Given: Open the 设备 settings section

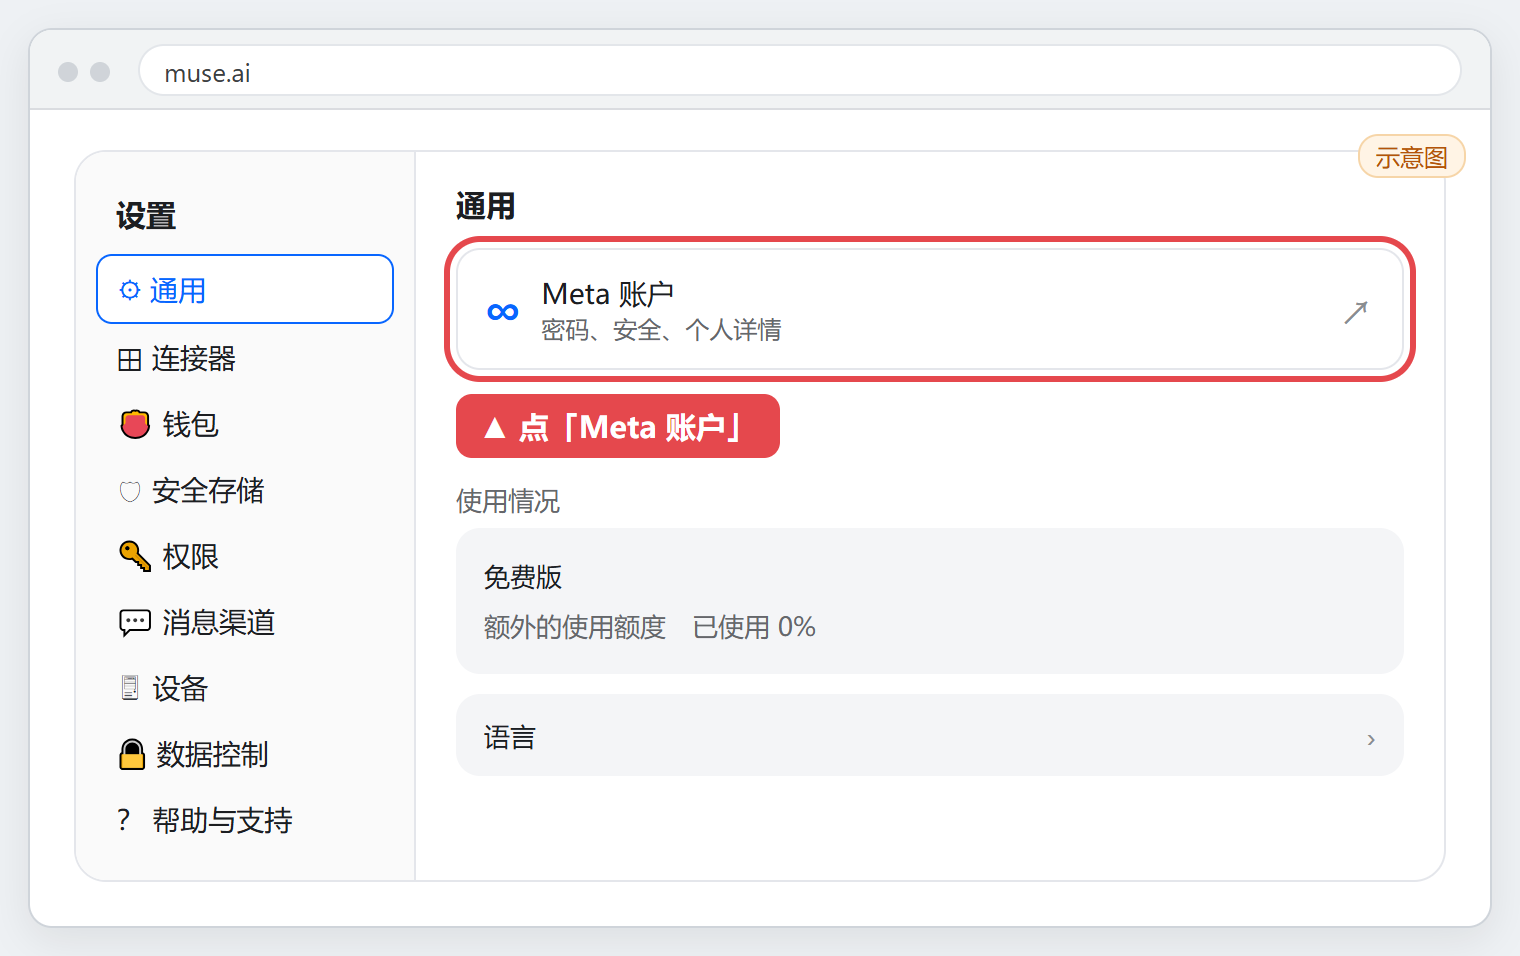Looking at the screenshot, I should 245,688.
